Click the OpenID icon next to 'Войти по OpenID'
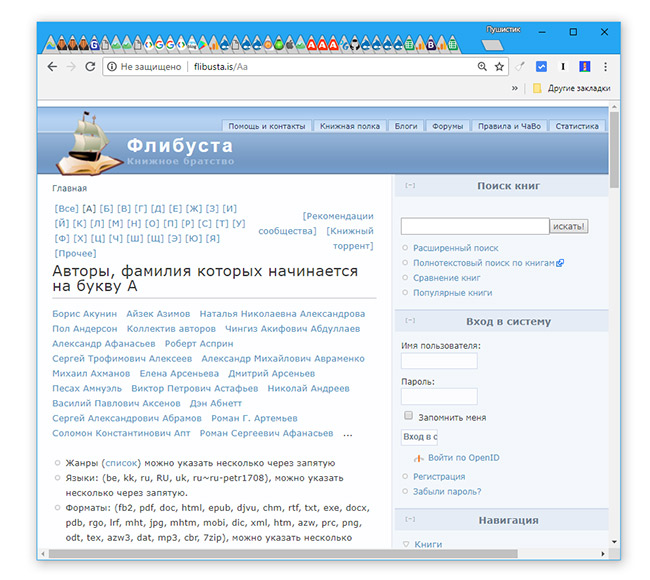Image resolution: width=650 pixels, height=580 pixels. 419,458
